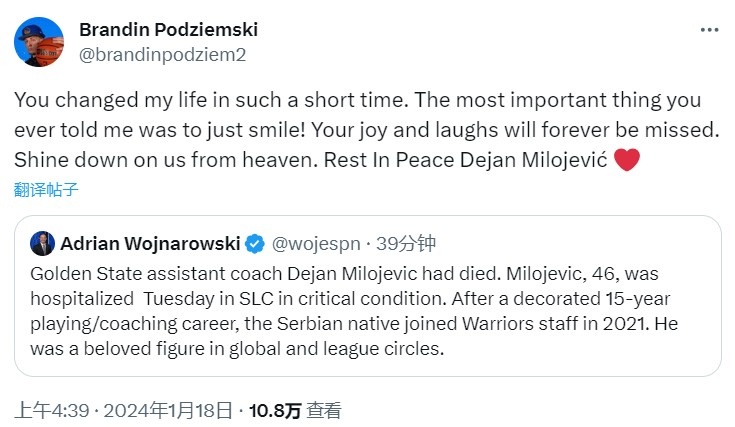Click the blue verified badge
This screenshot has height=427, width=735.
(x=256, y=243)
